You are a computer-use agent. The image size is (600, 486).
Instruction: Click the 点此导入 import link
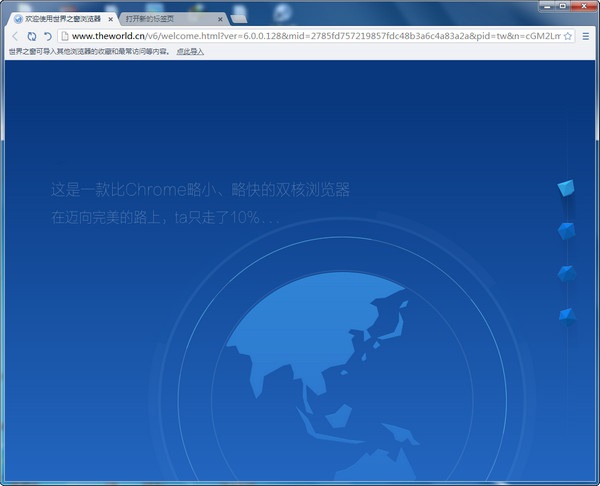pos(190,52)
